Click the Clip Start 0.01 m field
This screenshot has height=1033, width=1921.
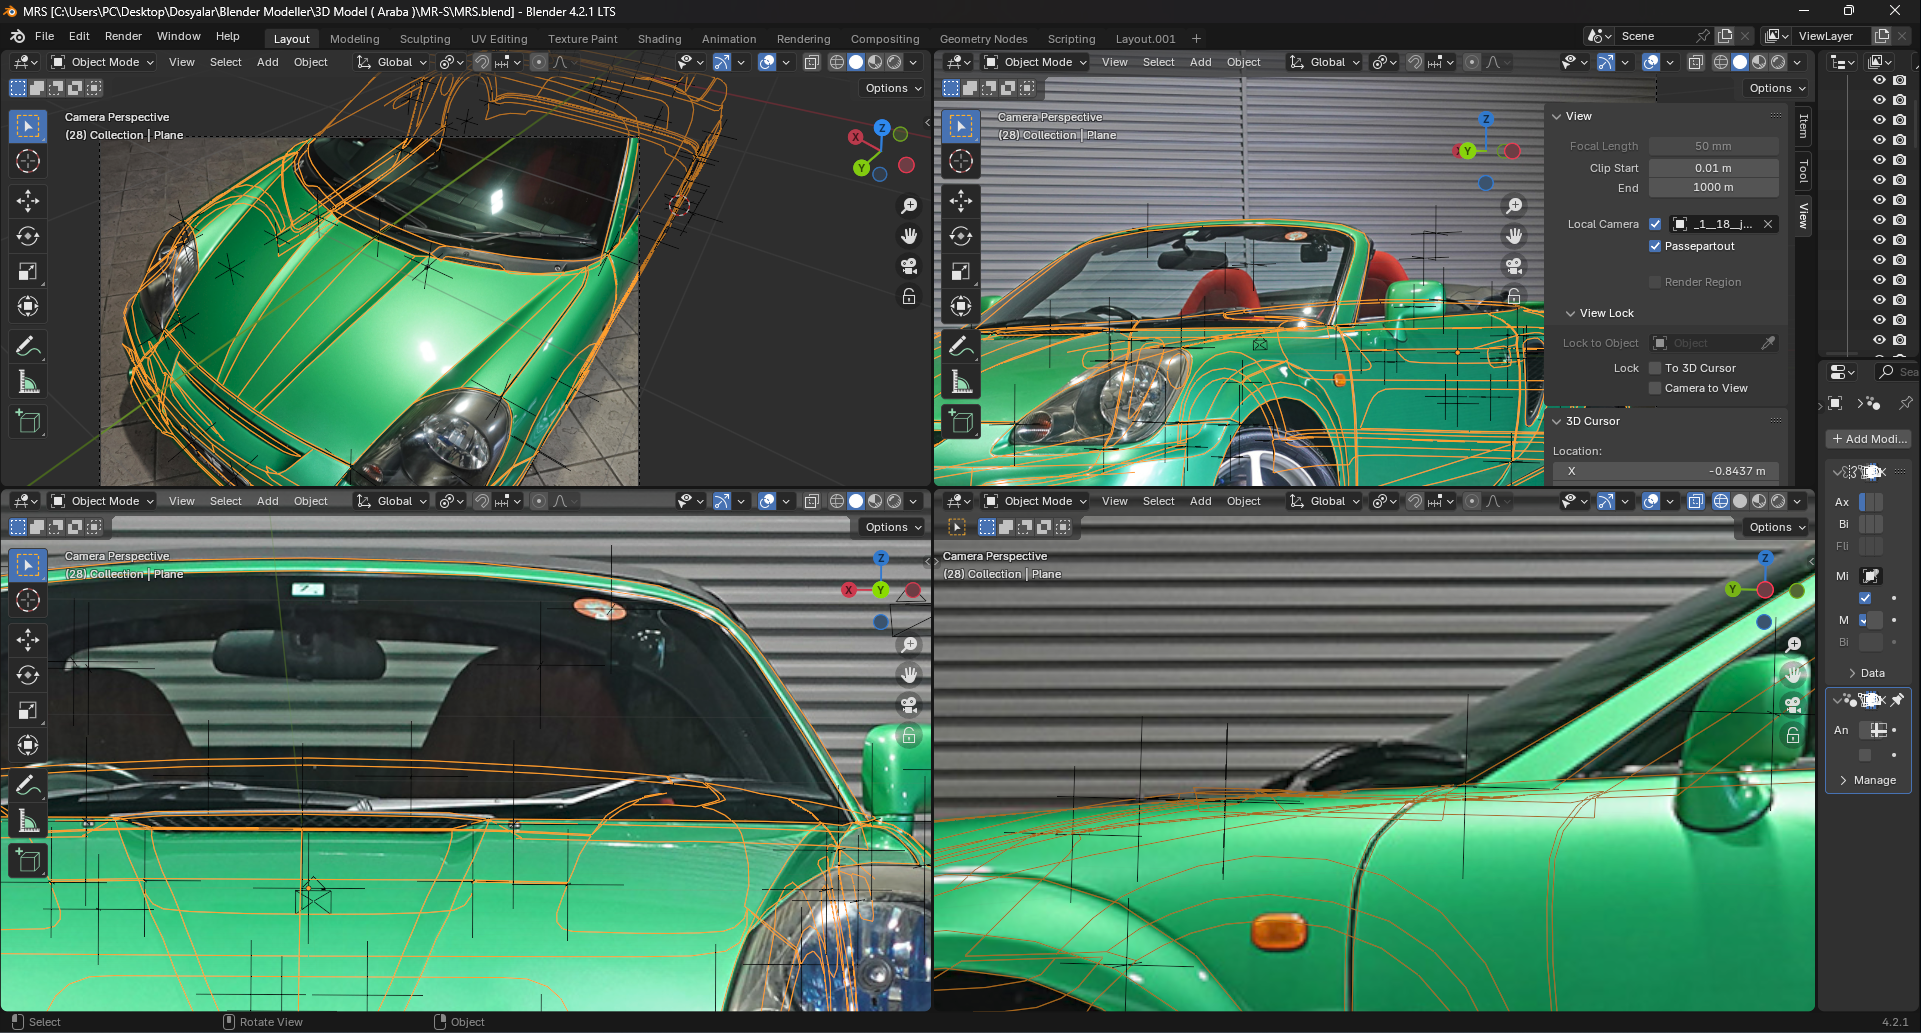coord(1712,168)
